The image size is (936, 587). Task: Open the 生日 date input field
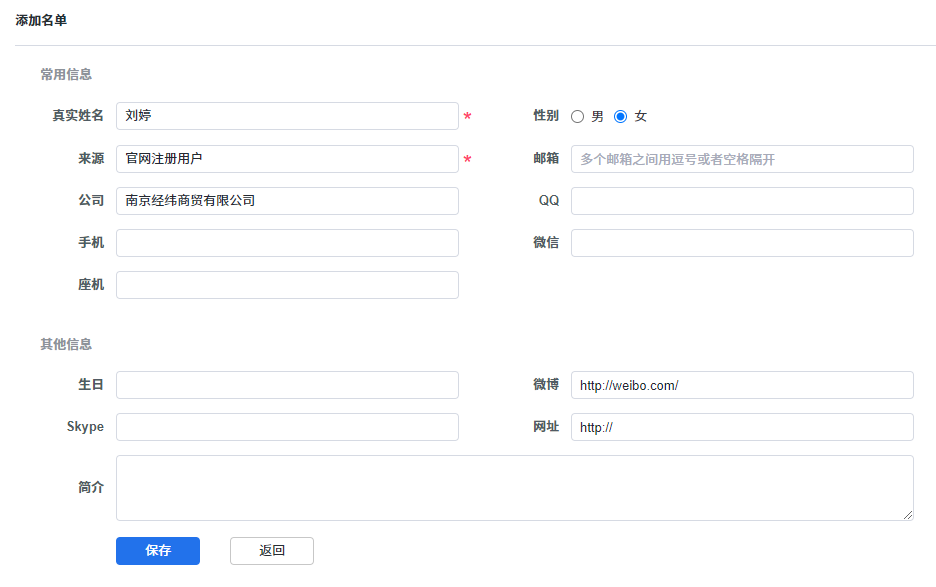(x=287, y=385)
